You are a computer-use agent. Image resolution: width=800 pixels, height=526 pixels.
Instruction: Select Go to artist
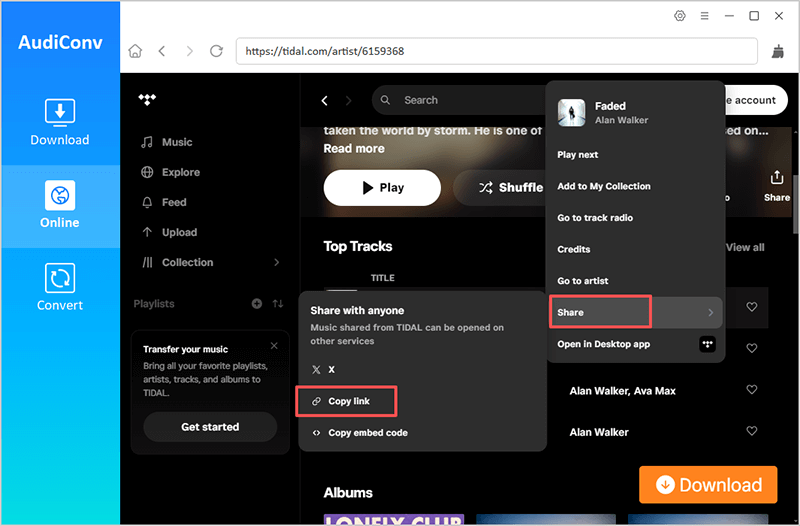coord(583,281)
